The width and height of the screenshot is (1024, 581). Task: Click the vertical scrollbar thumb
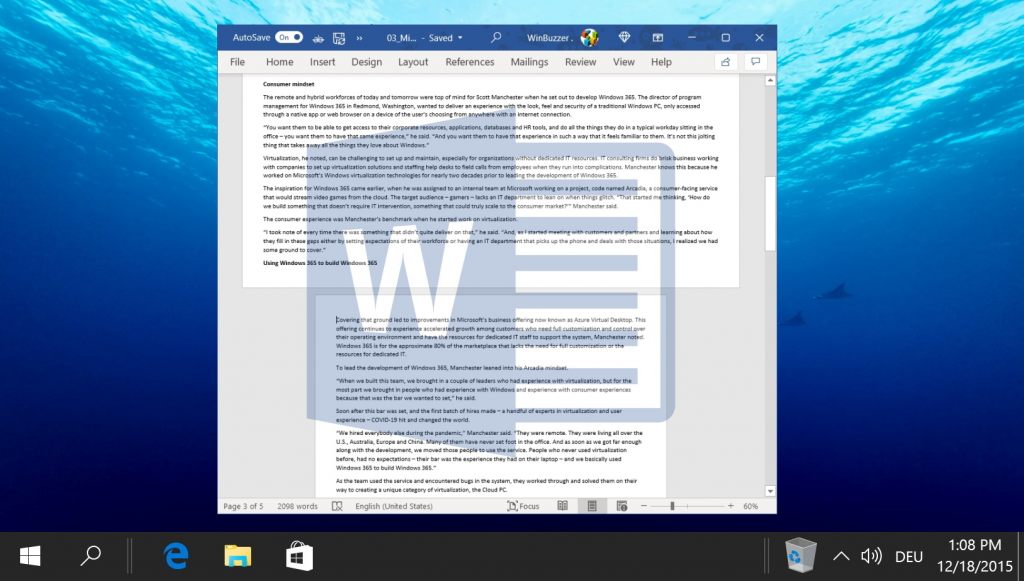[770, 213]
